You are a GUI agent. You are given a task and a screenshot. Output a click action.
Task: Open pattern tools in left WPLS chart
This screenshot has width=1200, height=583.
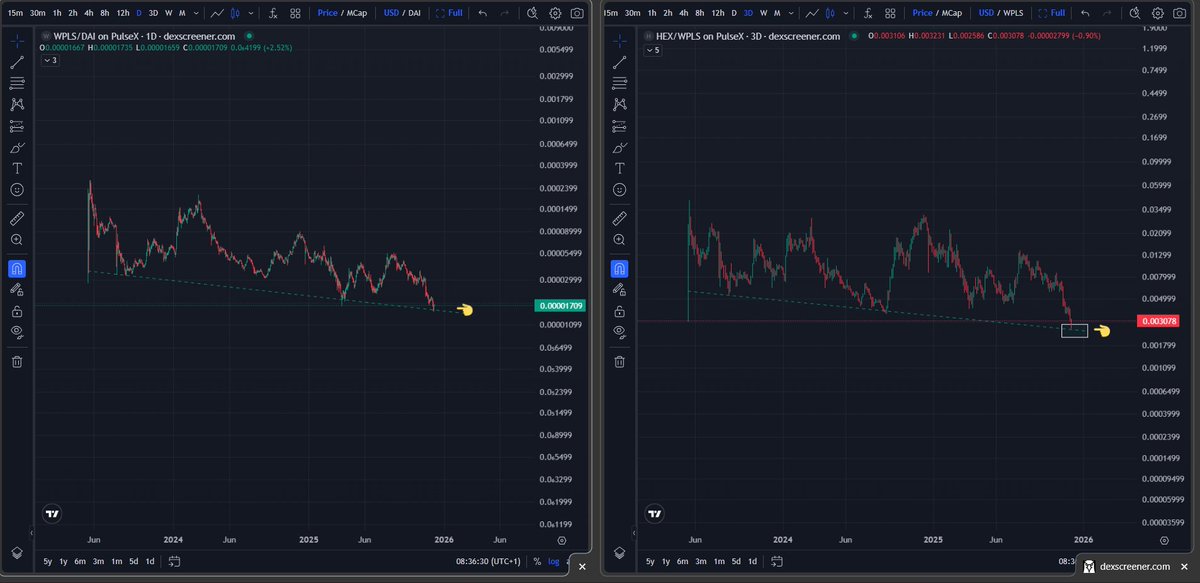tap(17, 104)
